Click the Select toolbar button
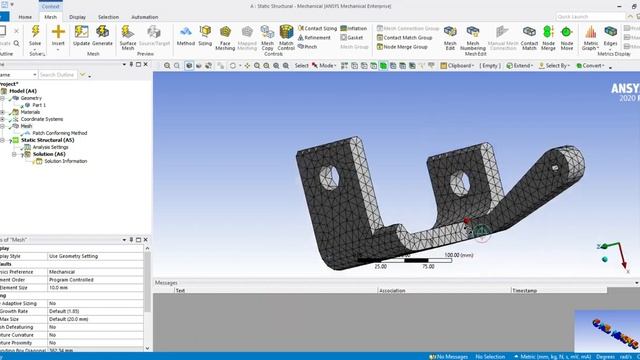 [302, 66]
